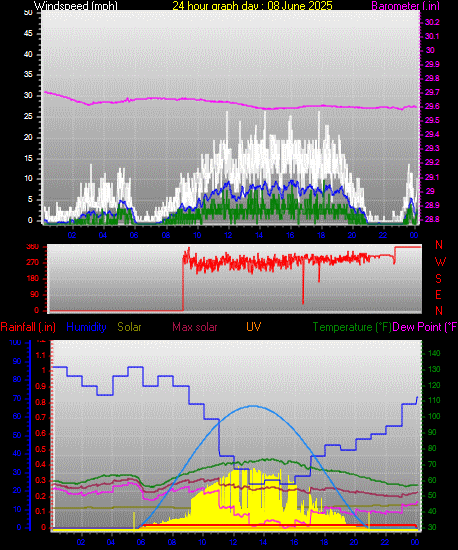The height and width of the screenshot is (550, 458).
Task: Click the '29.6' barometer axis value
Action: [432, 107]
